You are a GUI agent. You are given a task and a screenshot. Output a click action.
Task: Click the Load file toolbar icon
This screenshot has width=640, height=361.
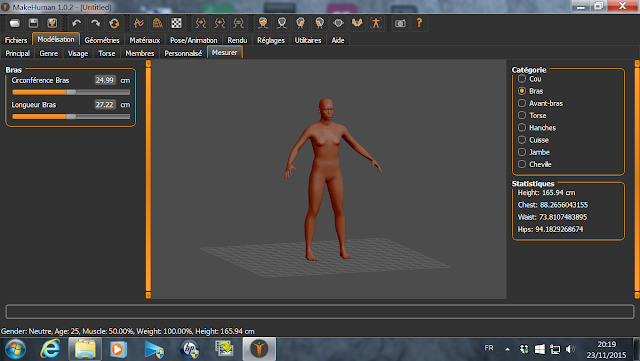15,23
